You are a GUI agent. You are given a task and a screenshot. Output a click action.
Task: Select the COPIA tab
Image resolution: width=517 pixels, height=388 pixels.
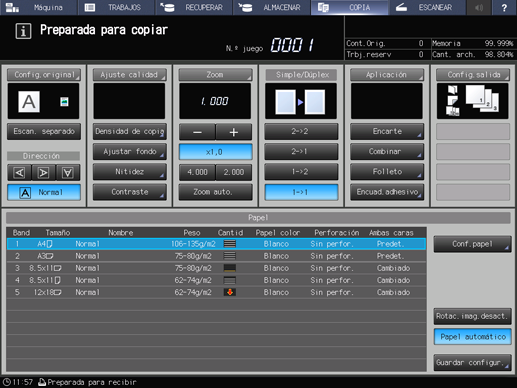tap(349, 7)
